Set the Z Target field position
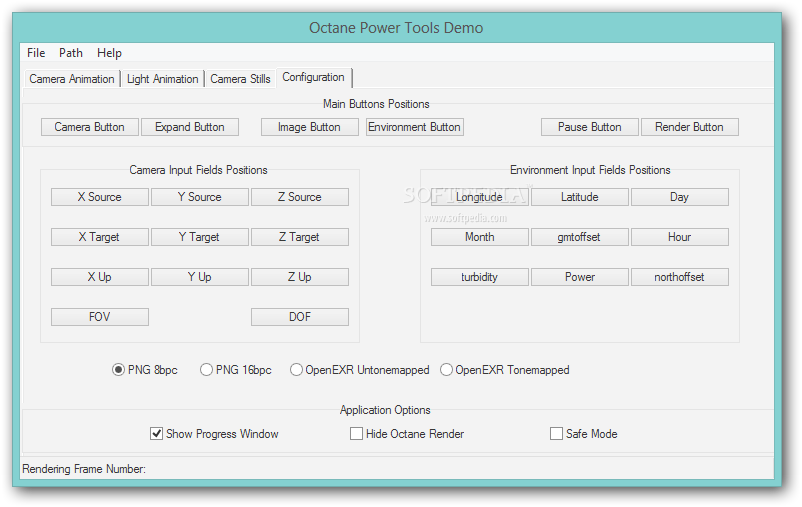 [x=300, y=237]
